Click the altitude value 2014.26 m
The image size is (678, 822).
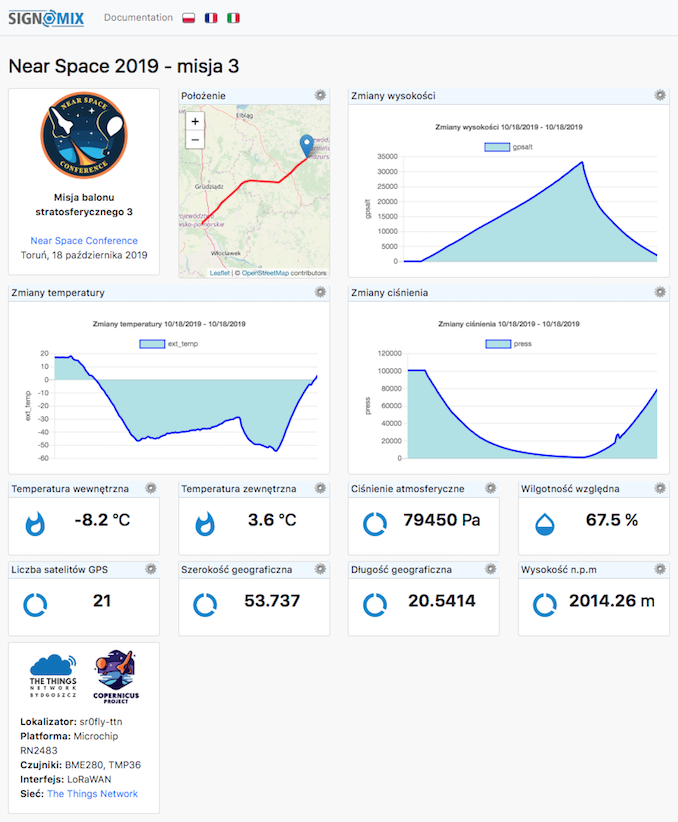click(x=611, y=601)
